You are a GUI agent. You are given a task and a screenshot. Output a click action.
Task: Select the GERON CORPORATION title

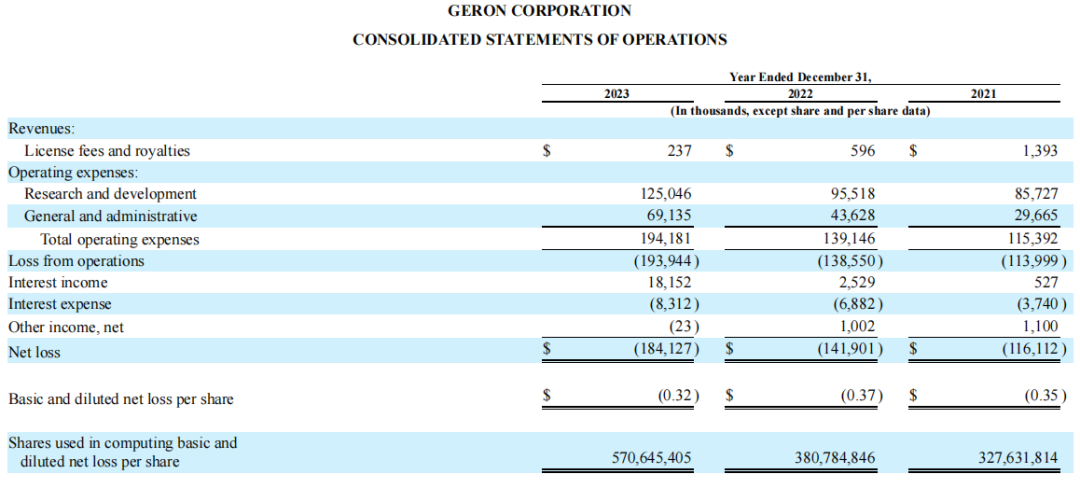[539, 11]
